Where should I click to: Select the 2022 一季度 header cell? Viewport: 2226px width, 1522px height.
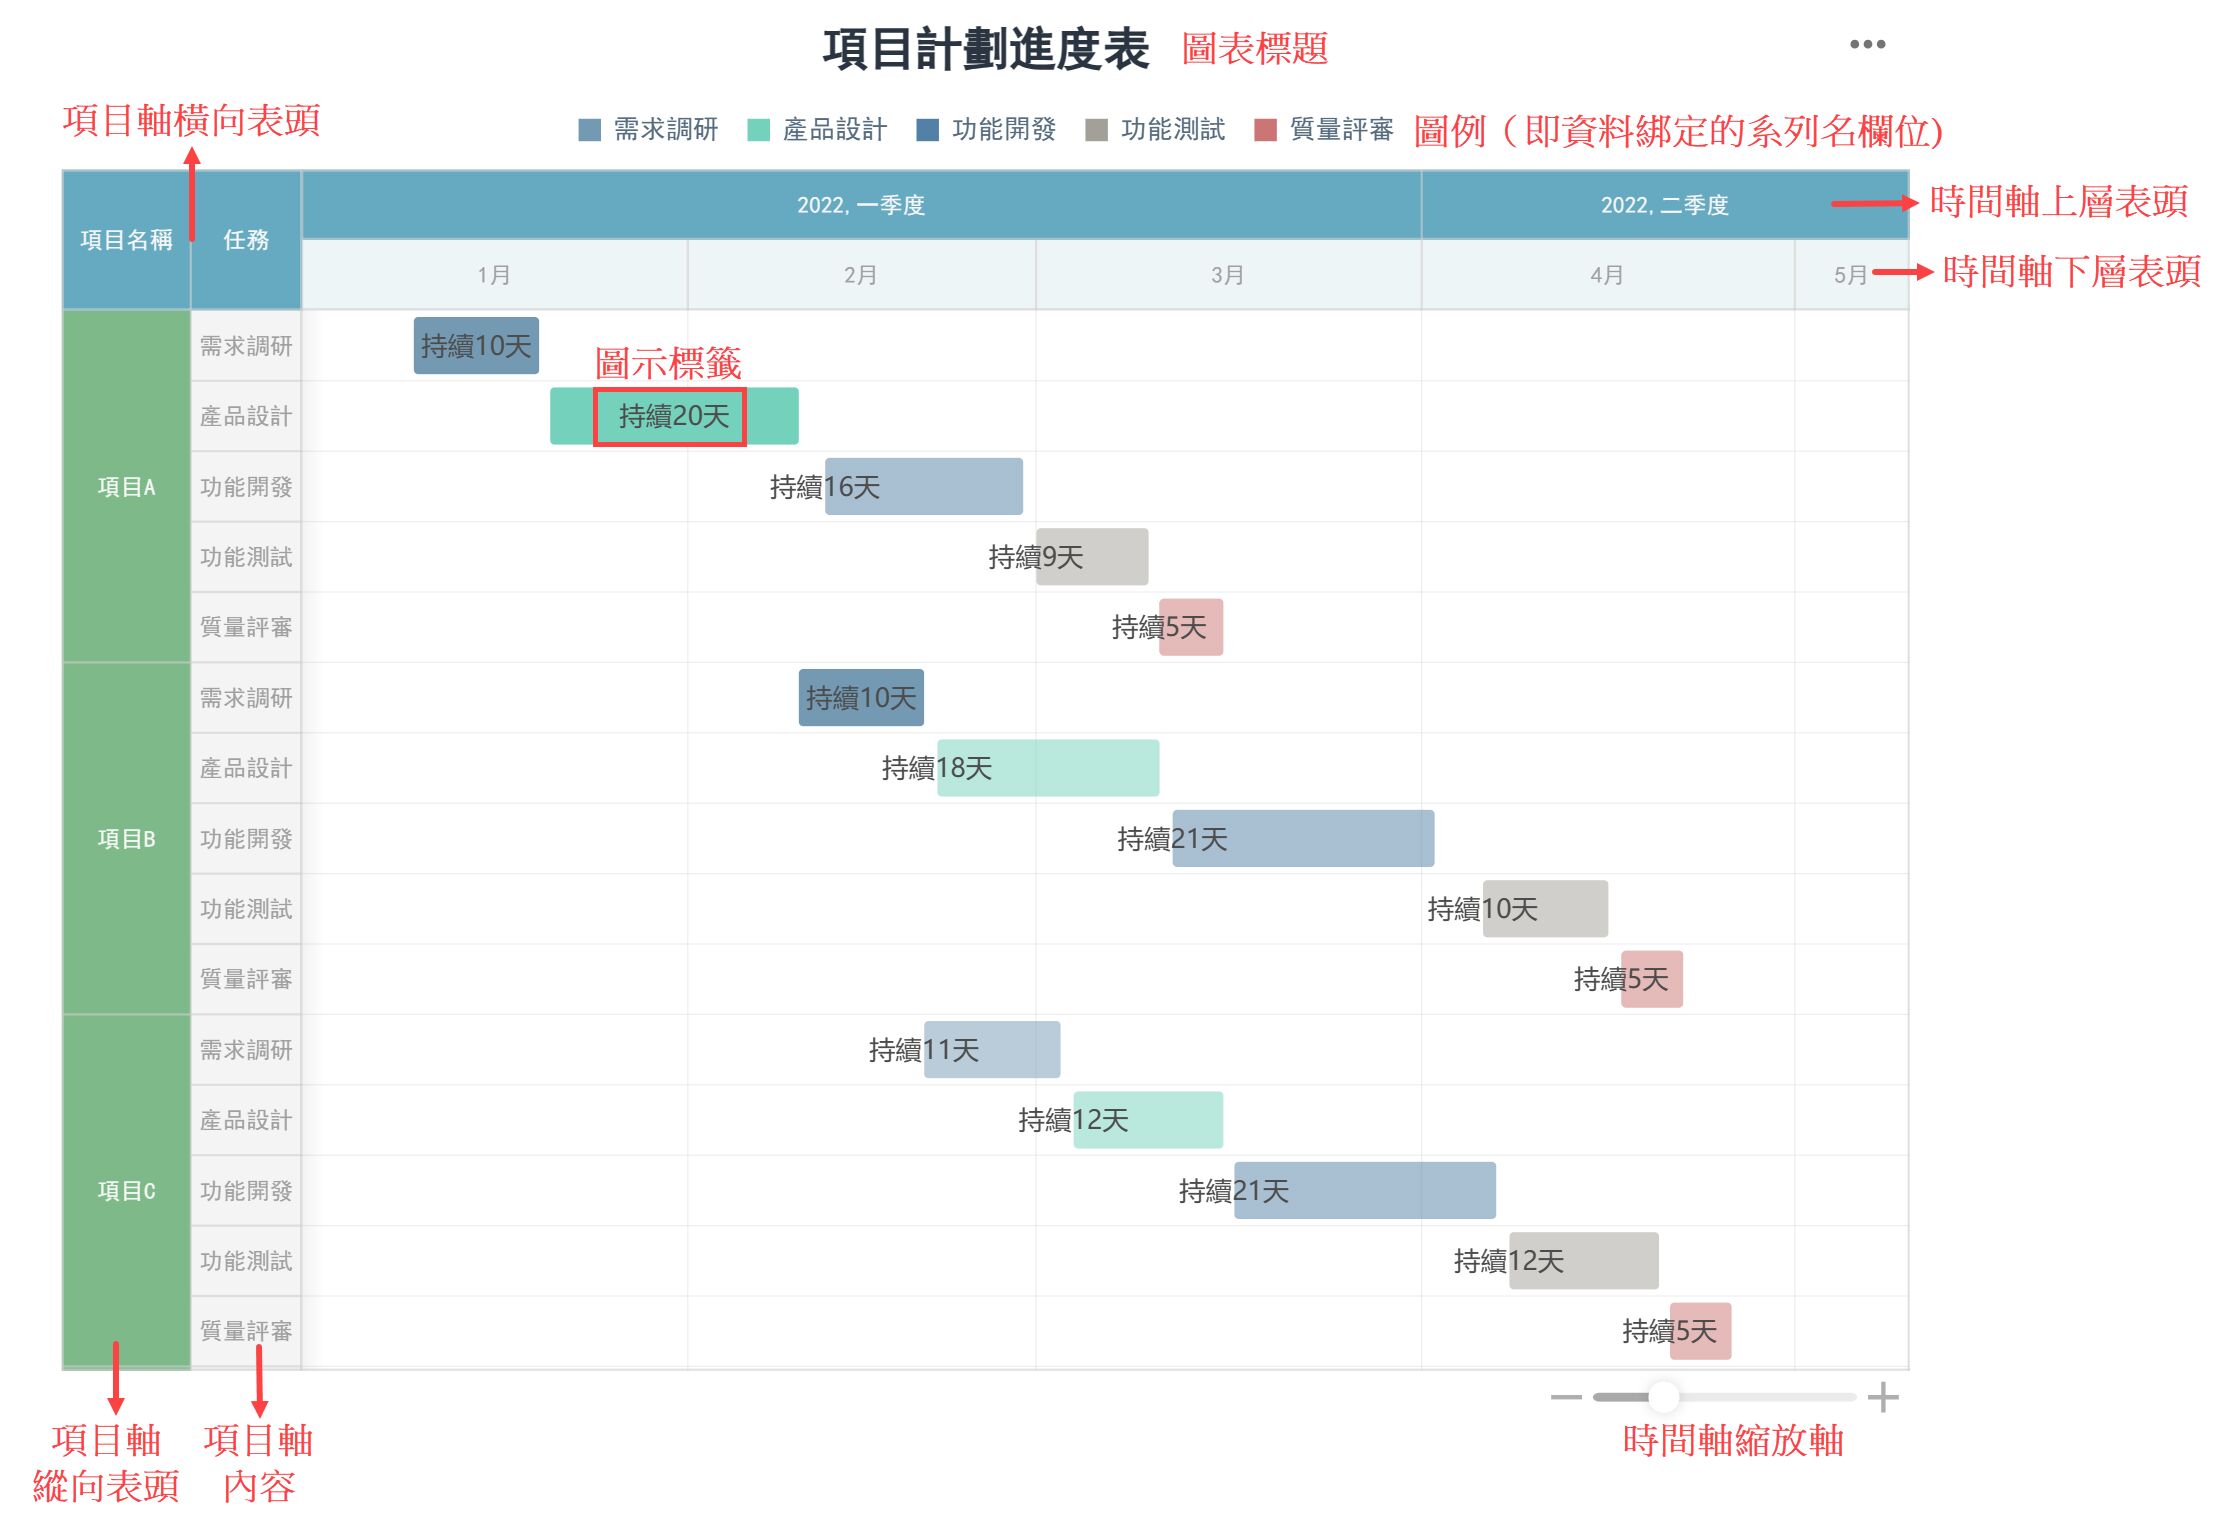coord(860,205)
